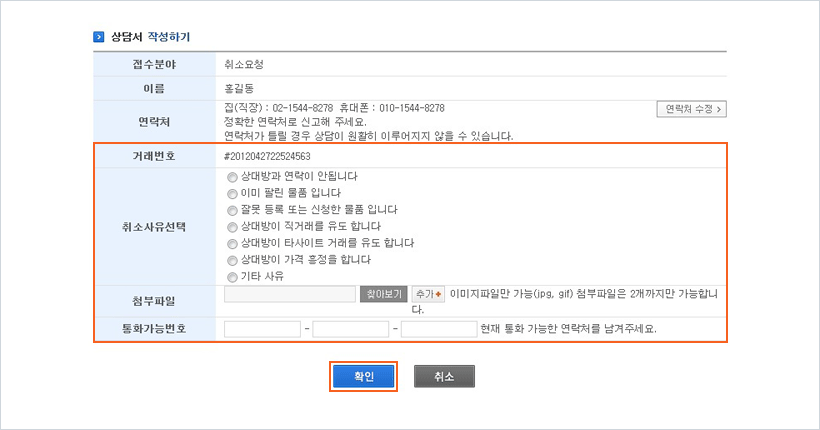Click the attachment file path field

(x=289, y=294)
